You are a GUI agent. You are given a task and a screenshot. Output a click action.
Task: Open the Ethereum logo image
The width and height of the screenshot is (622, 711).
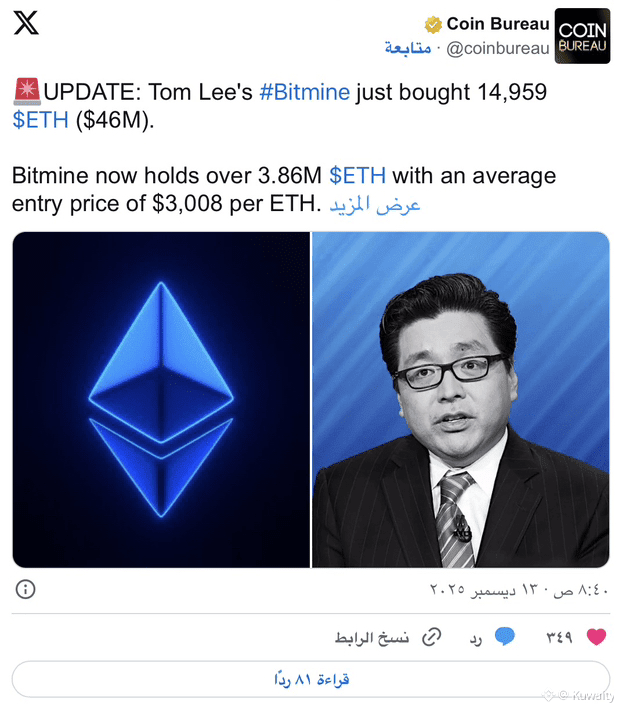click(x=161, y=399)
